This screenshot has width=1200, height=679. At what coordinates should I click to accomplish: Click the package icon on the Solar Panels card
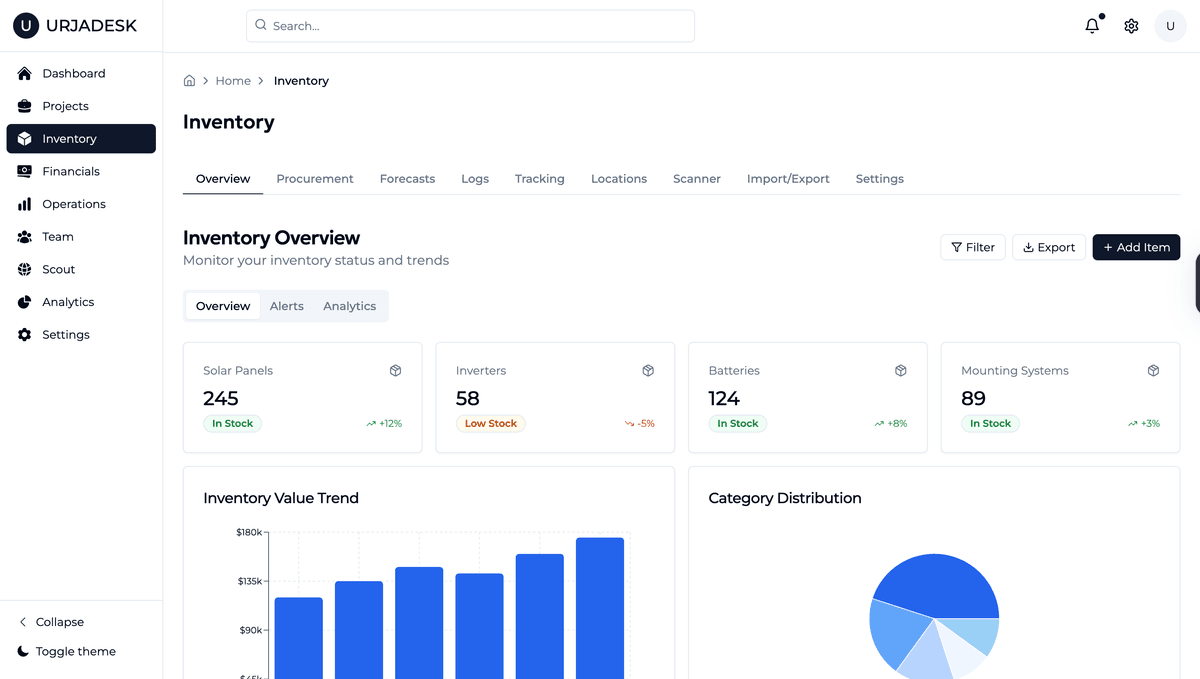pyautogui.click(x=395, y=370)
